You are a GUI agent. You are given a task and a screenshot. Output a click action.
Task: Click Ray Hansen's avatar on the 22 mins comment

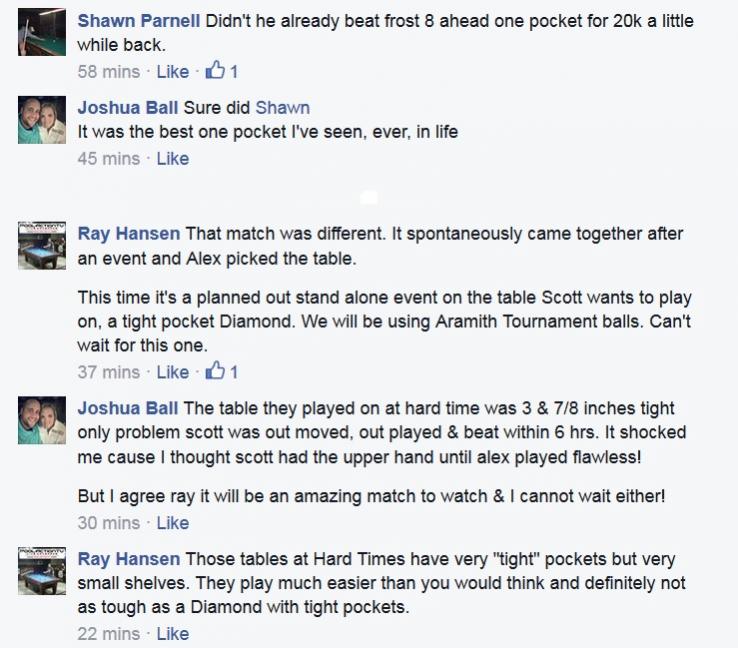click(x=42, y=570)
